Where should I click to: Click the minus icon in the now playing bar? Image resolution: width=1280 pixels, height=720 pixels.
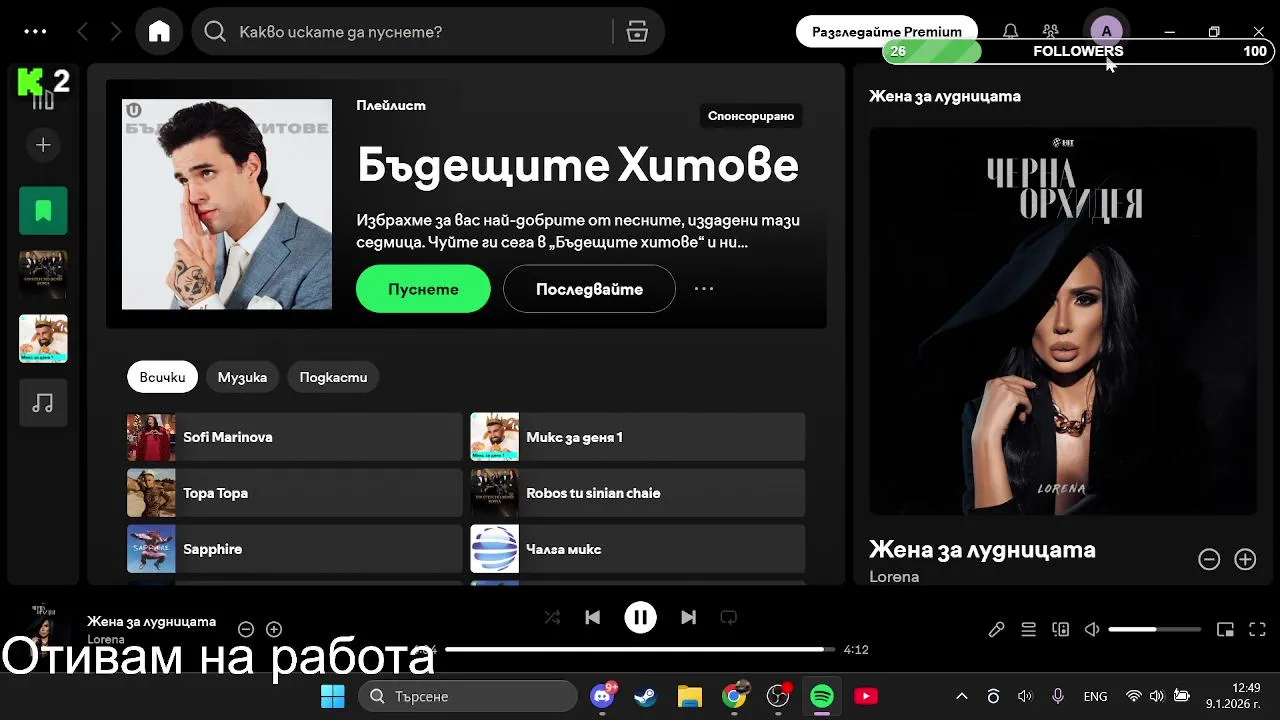(246, 629)
